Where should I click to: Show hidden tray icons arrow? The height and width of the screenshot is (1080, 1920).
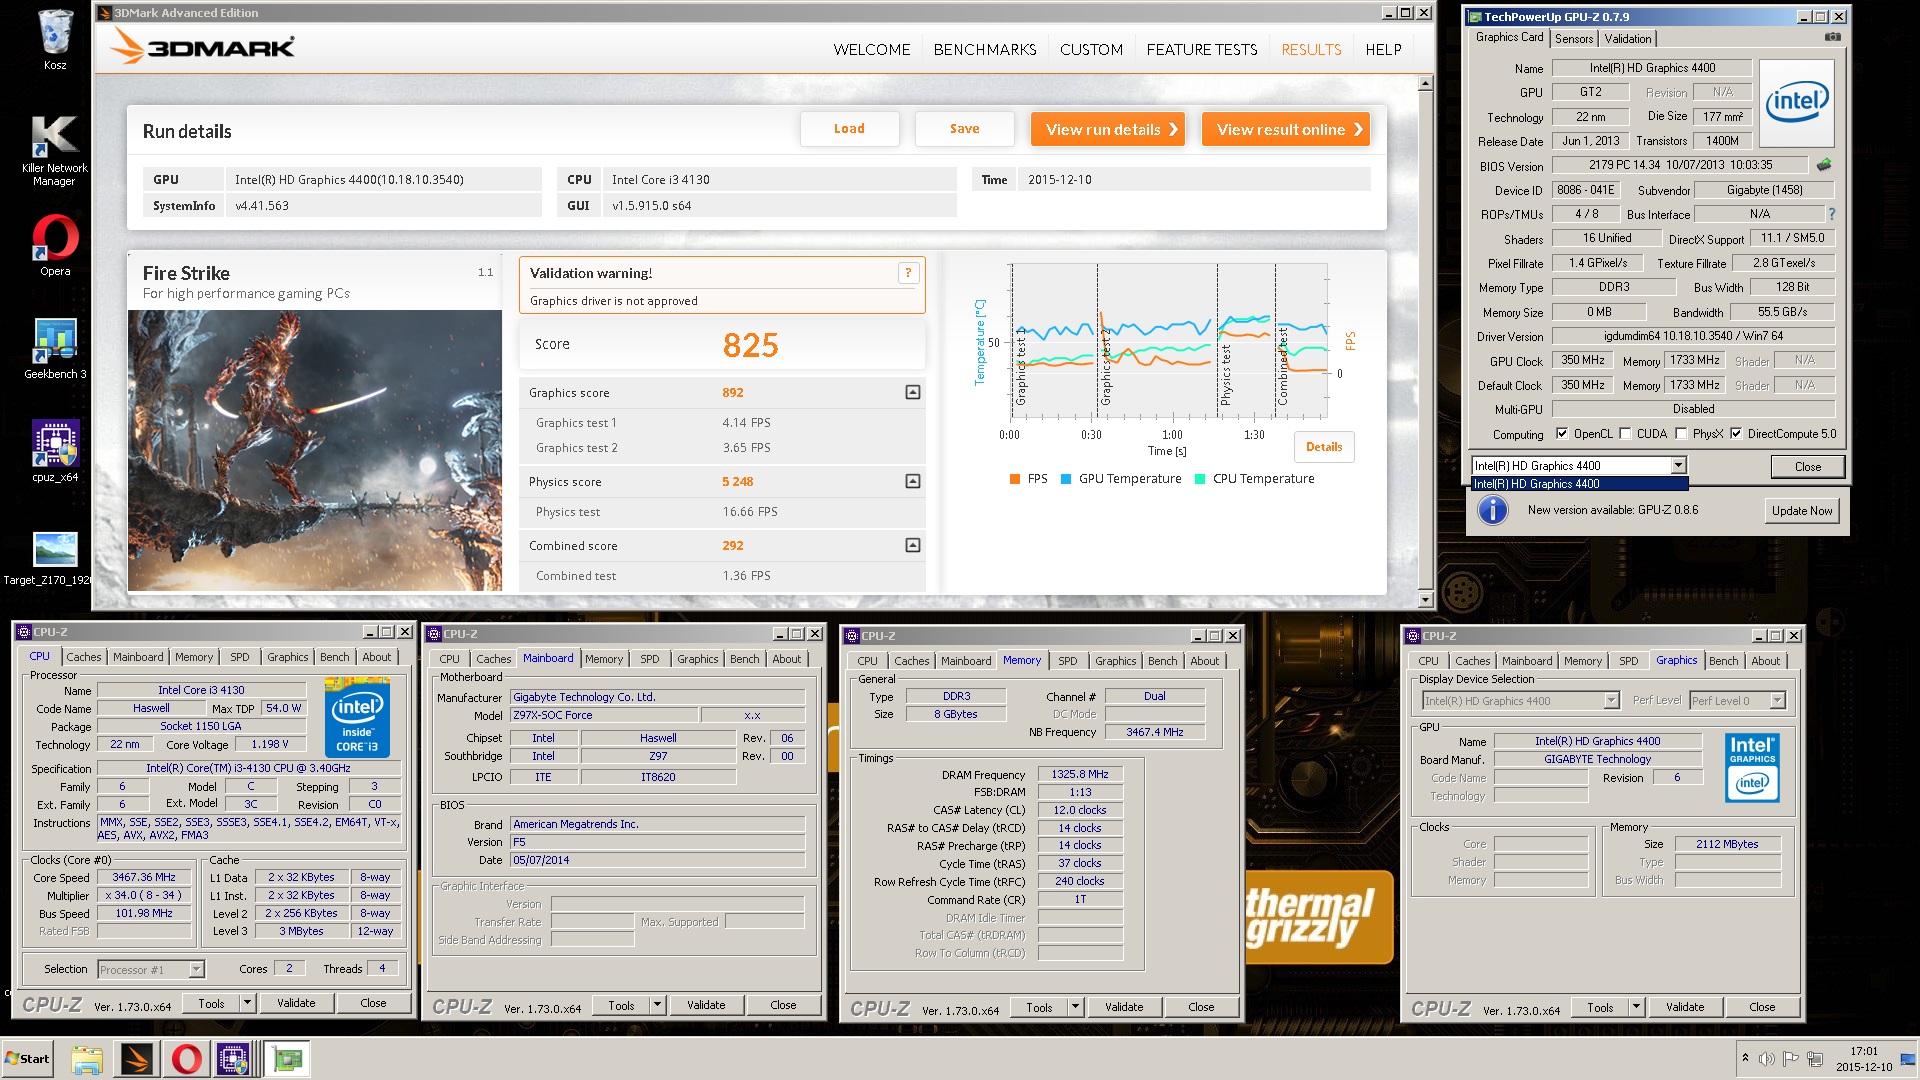[1745, 1058]
